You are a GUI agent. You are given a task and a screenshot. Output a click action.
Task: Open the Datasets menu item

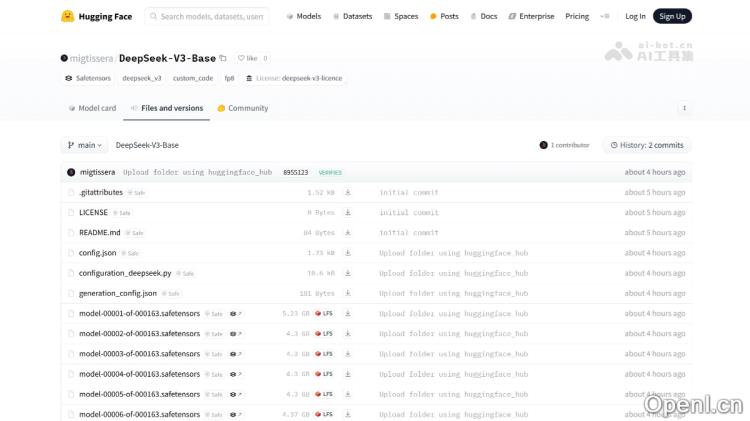tap(353, 16)
